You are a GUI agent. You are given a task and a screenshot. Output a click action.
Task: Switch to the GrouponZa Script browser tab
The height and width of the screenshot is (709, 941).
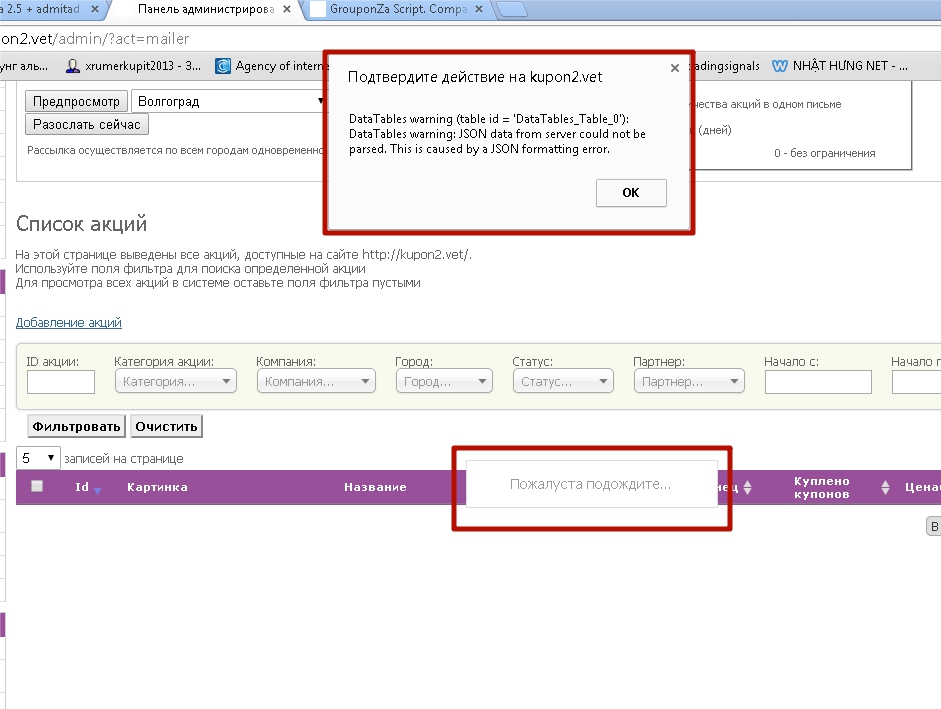point(400,11)
